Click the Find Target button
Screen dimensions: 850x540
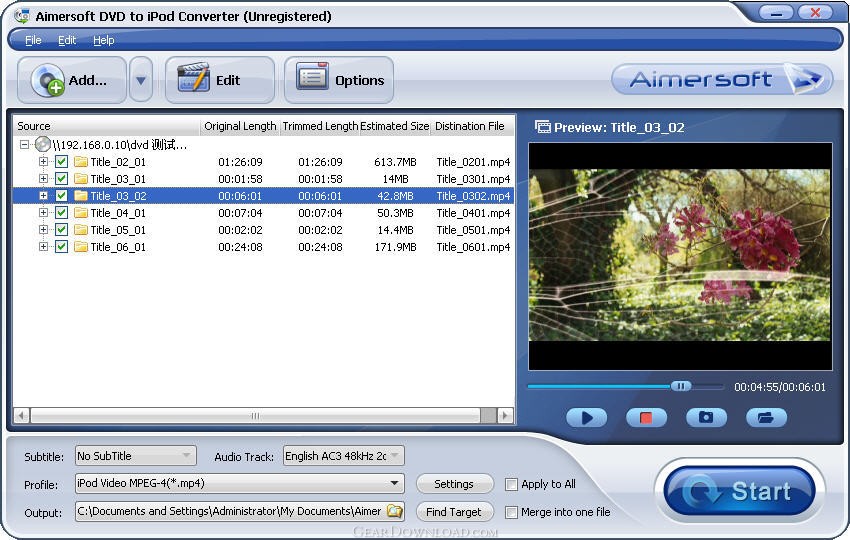pyautogui.click(x=454, y=512)
